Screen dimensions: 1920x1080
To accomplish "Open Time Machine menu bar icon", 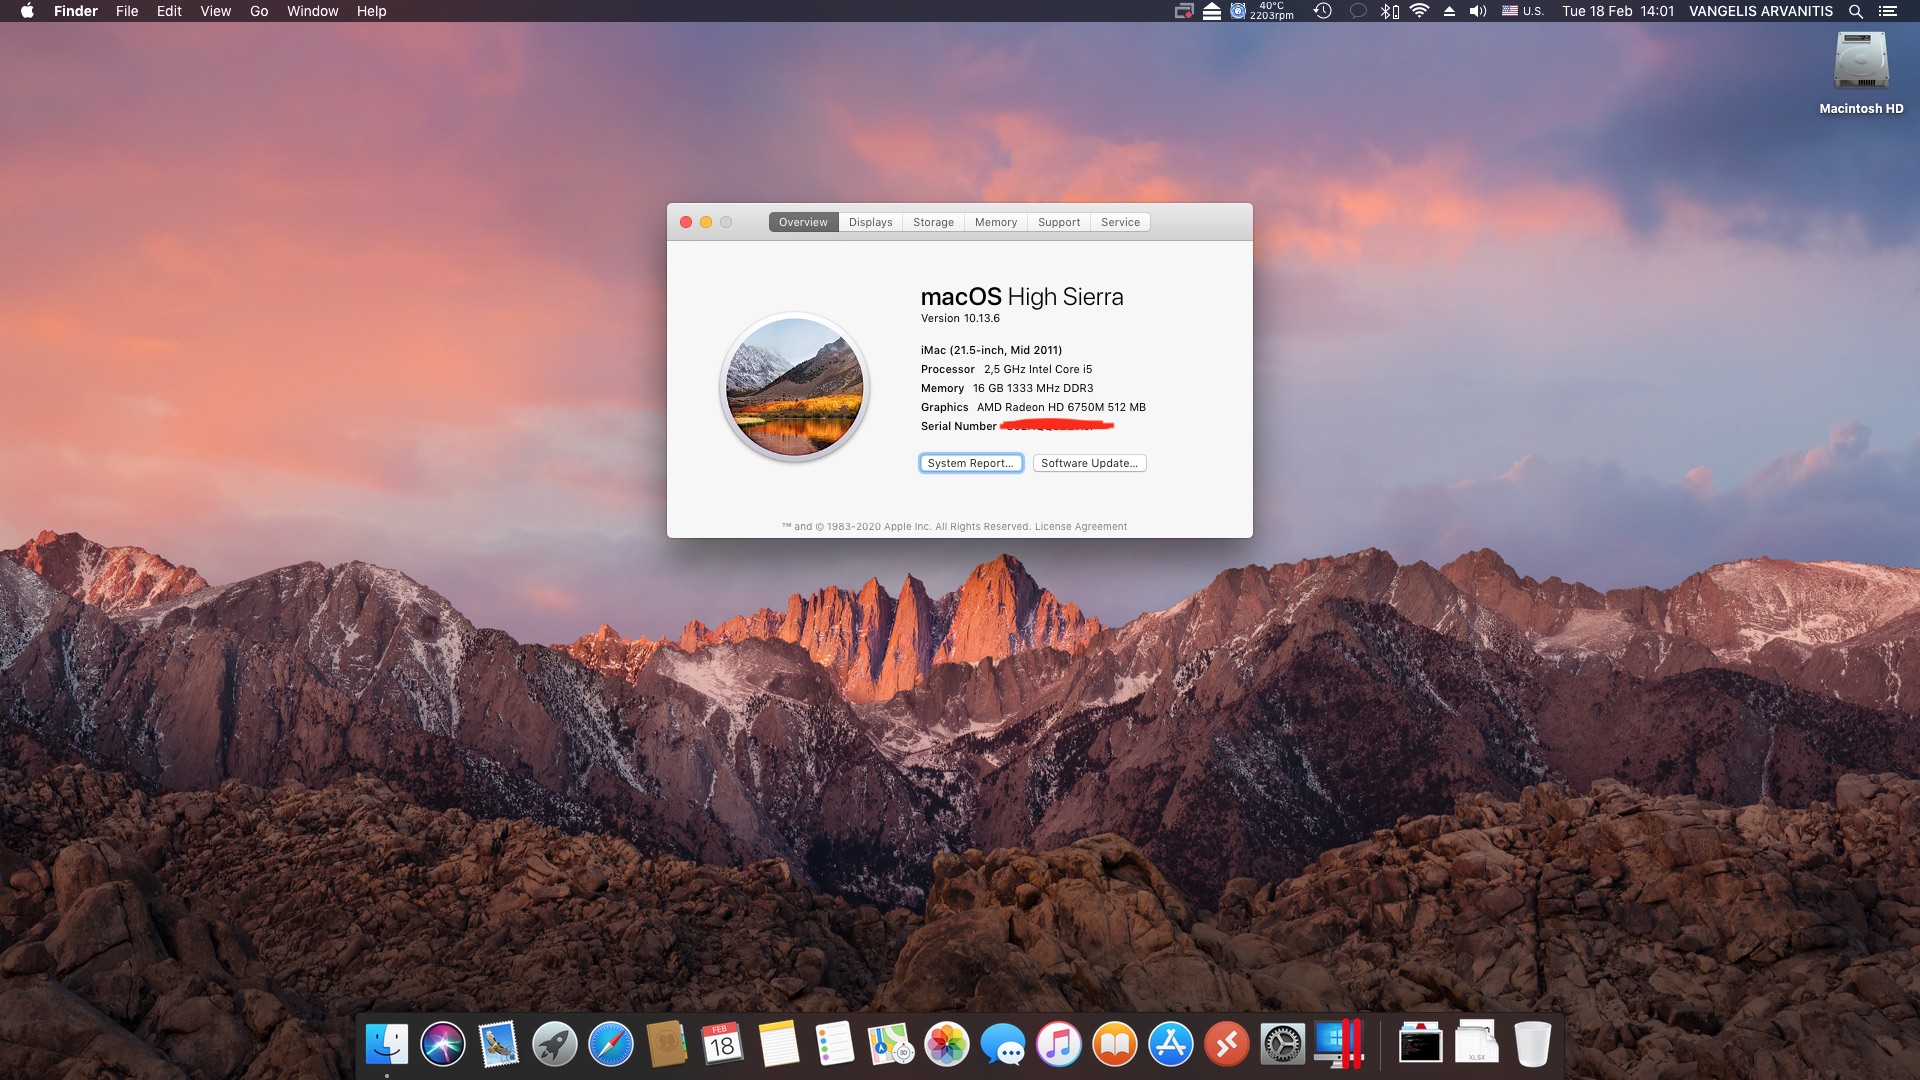I will (x=1323, y=11).
